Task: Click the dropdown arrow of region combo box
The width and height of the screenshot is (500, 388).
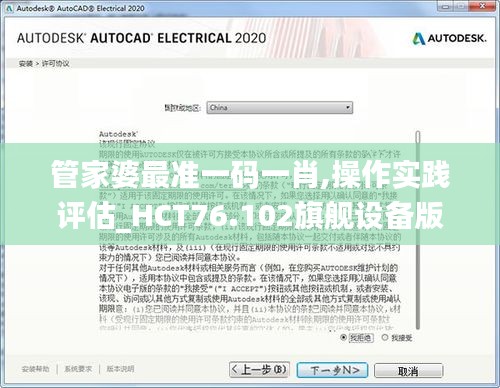Action: [347, 108]
